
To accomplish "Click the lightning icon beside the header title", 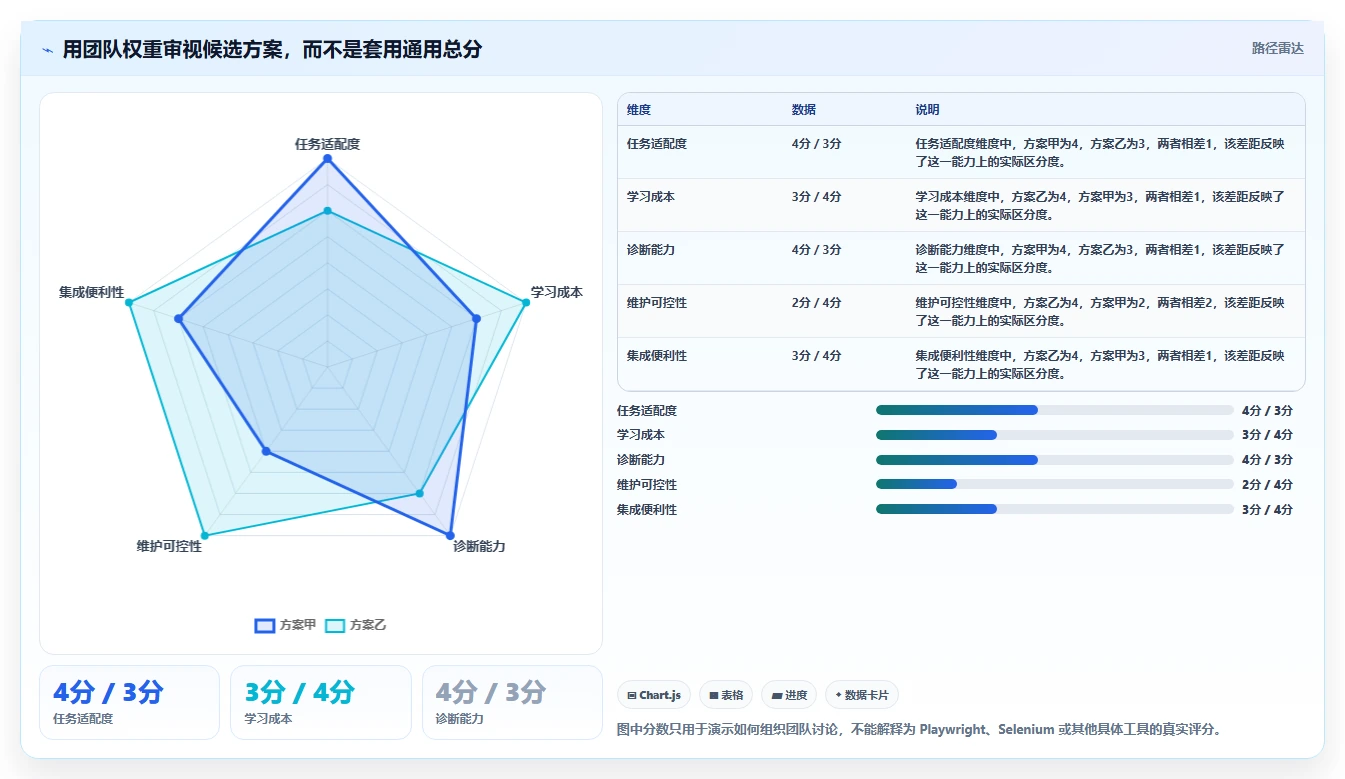I will (x=48, y=50).
